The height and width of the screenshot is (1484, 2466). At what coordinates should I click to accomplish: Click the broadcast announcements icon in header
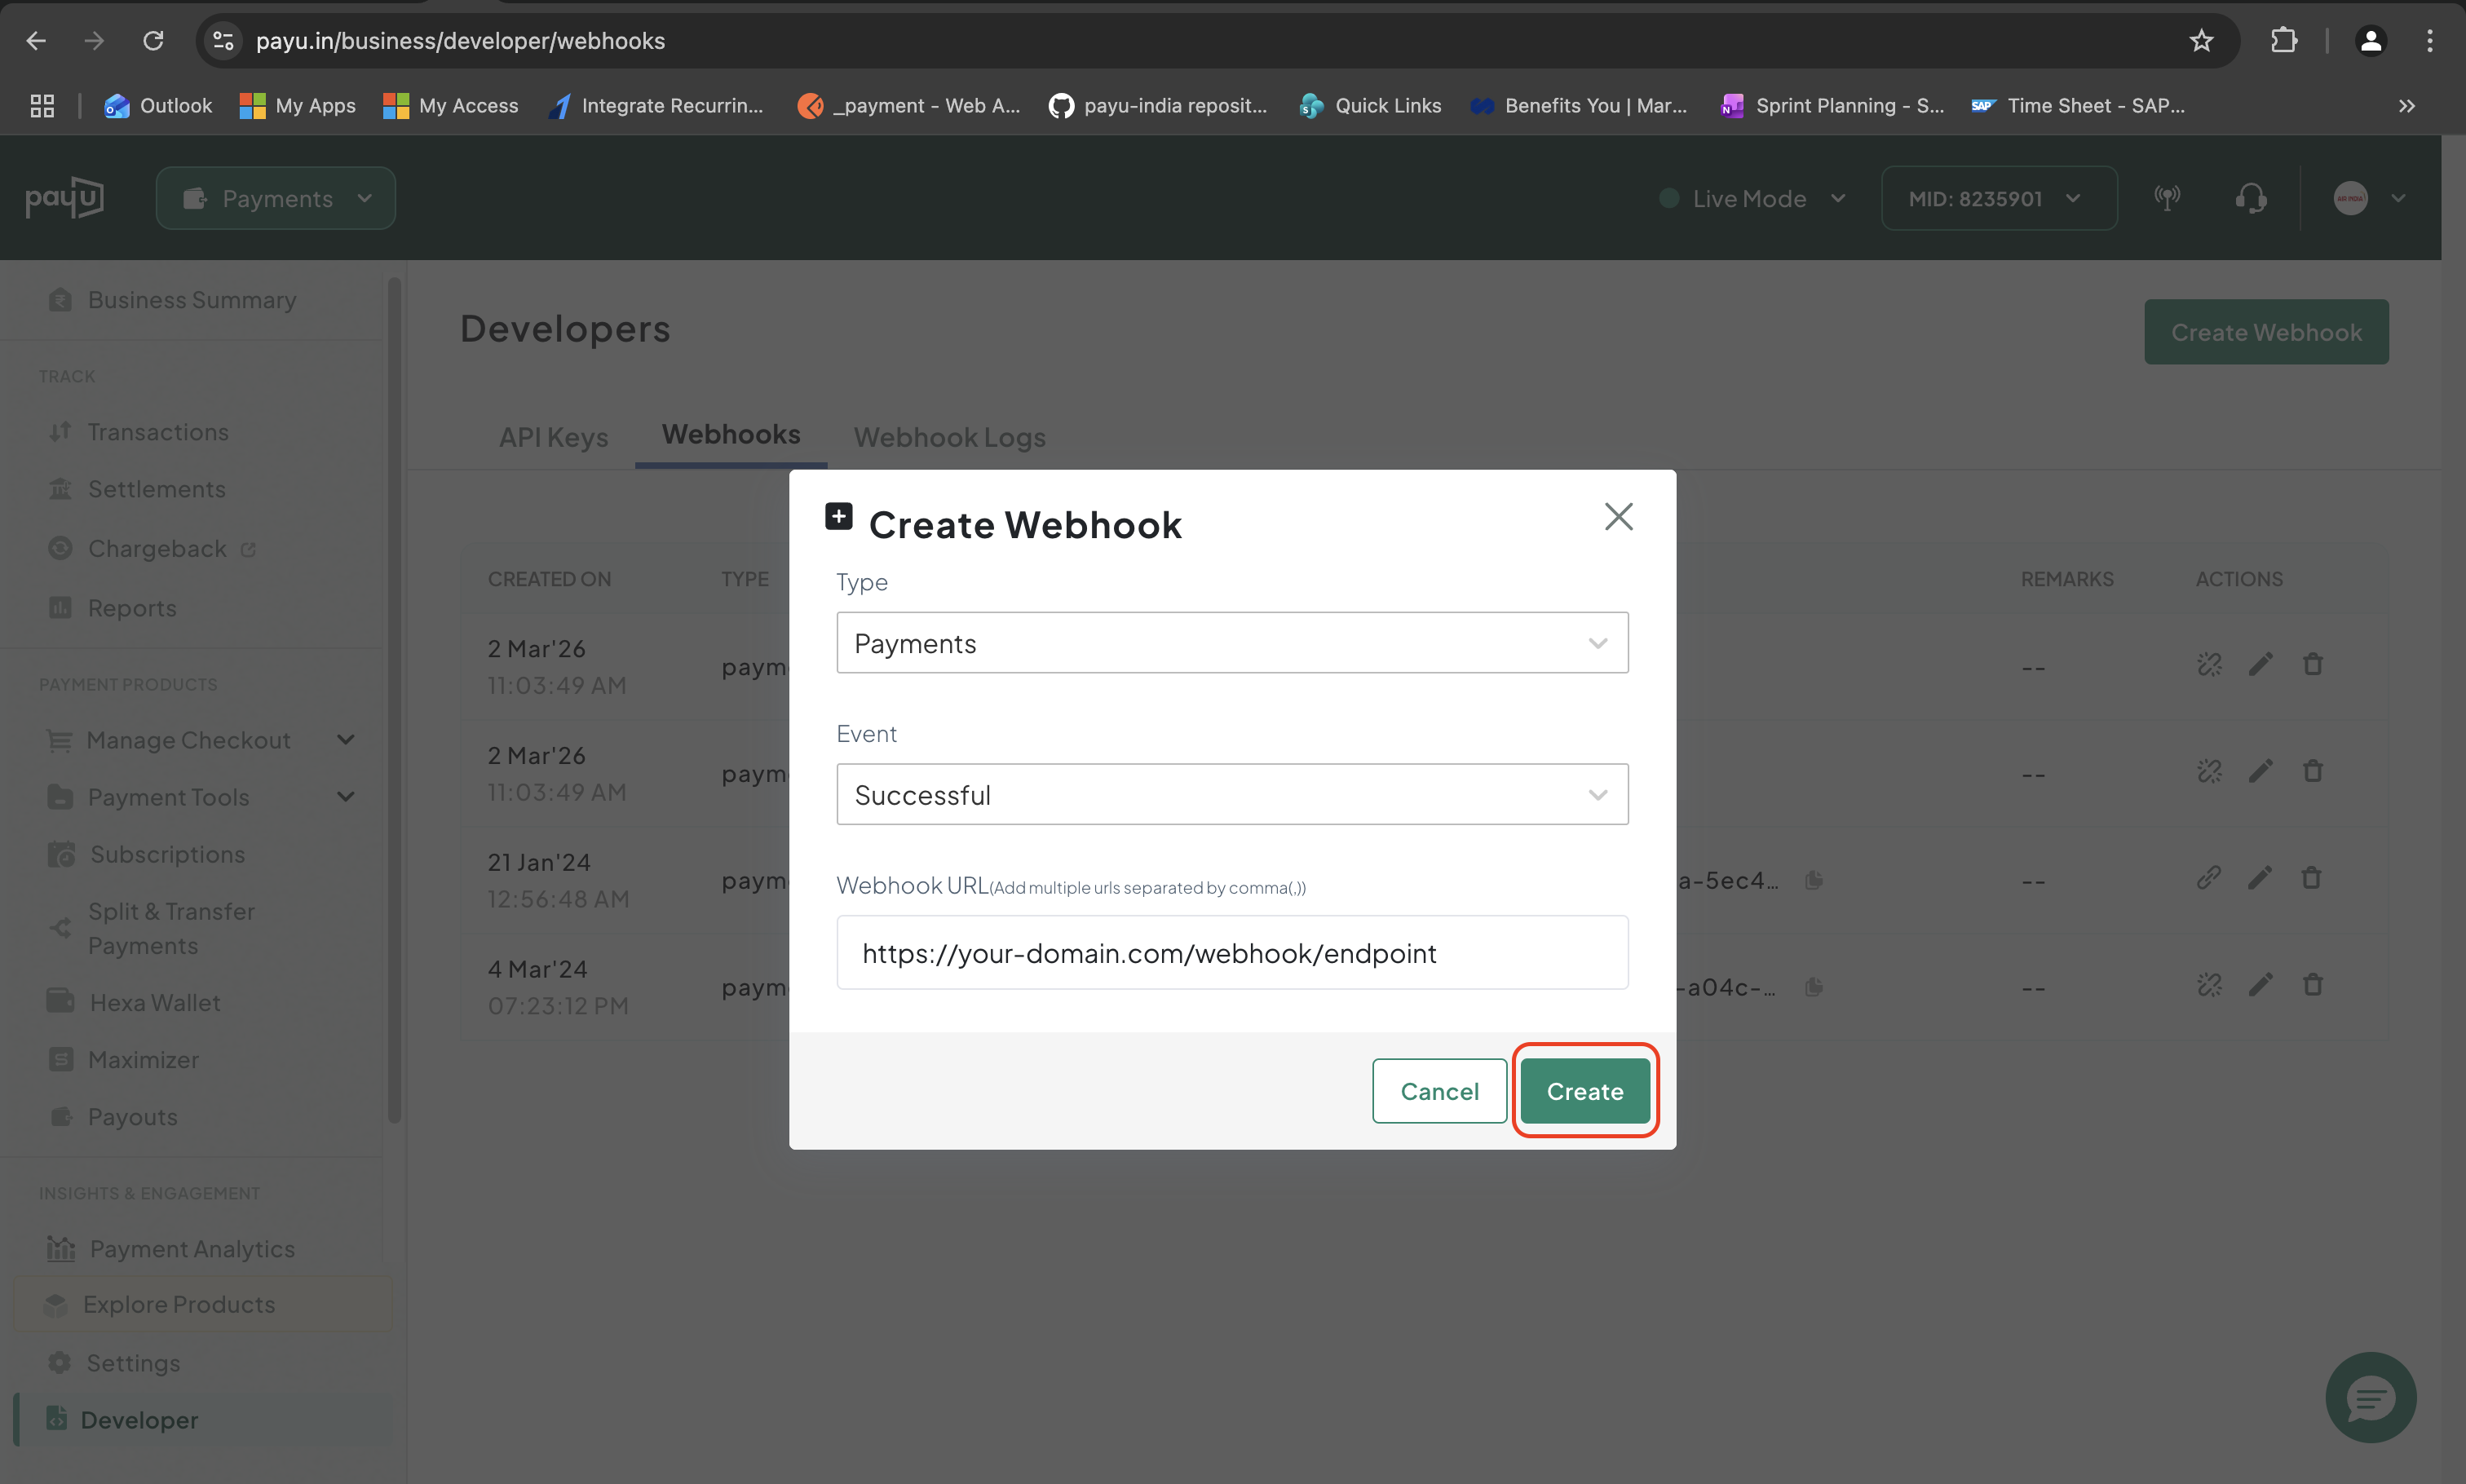point(2167,198)
